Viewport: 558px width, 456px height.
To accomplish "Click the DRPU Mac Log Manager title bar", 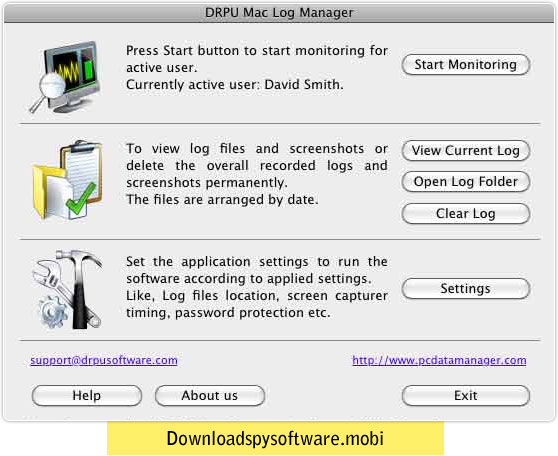I will [x=279, y=13].
